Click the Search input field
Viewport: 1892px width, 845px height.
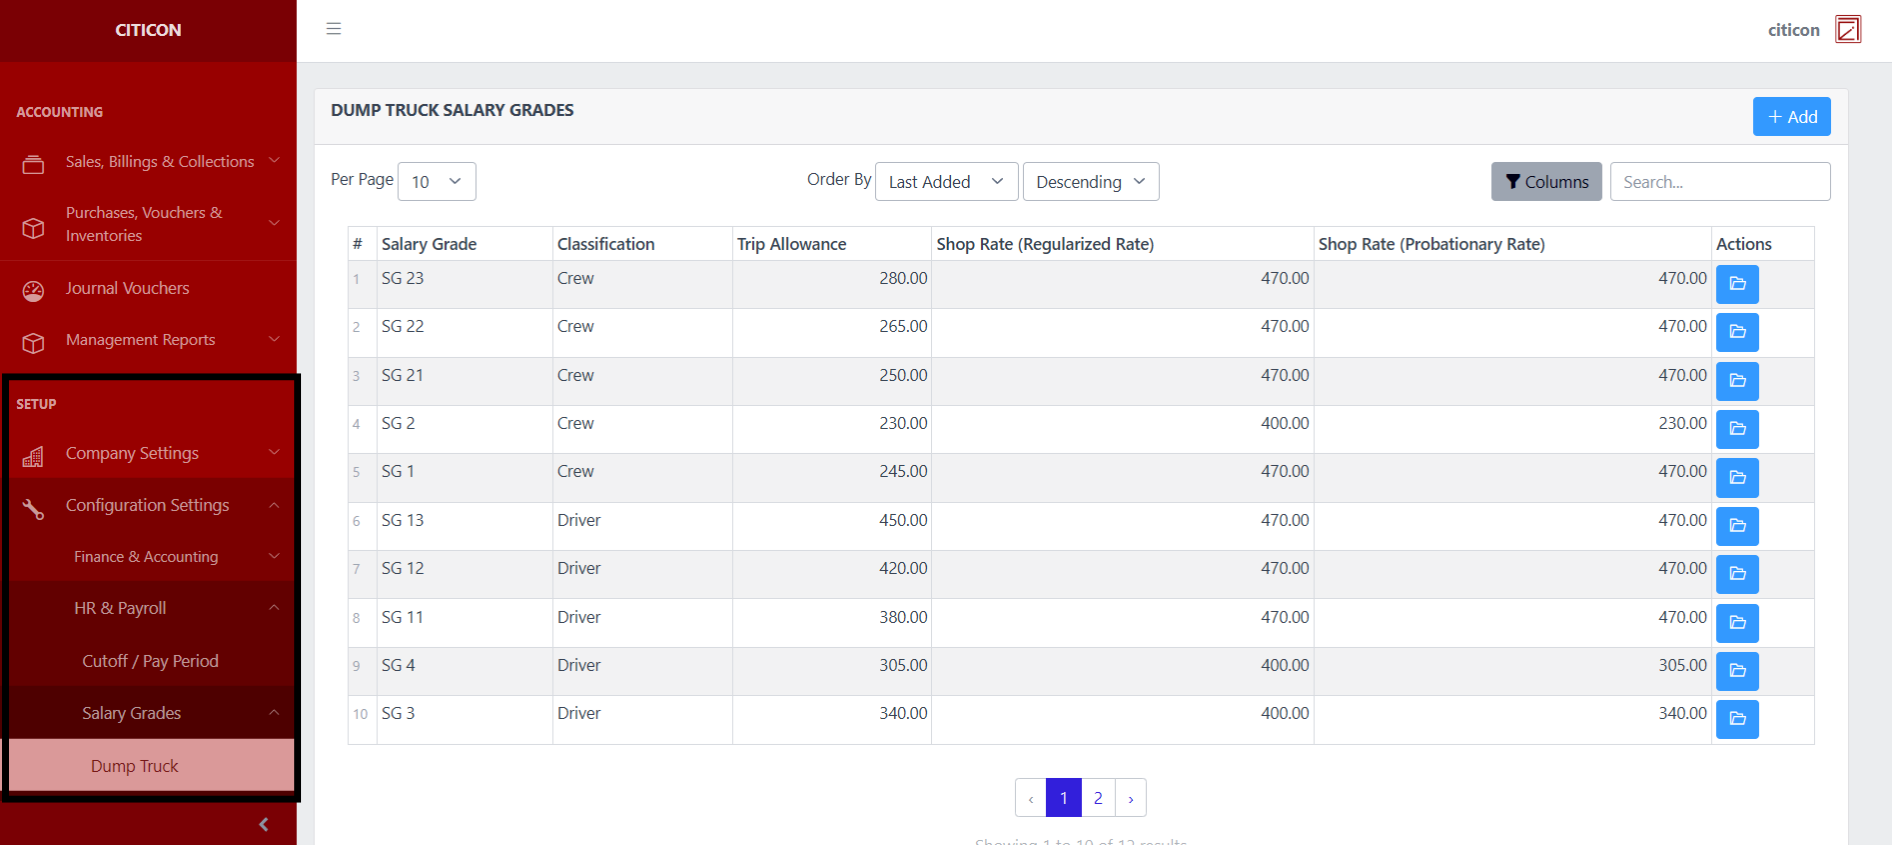pyautogui.click(x=1719, y=182)
